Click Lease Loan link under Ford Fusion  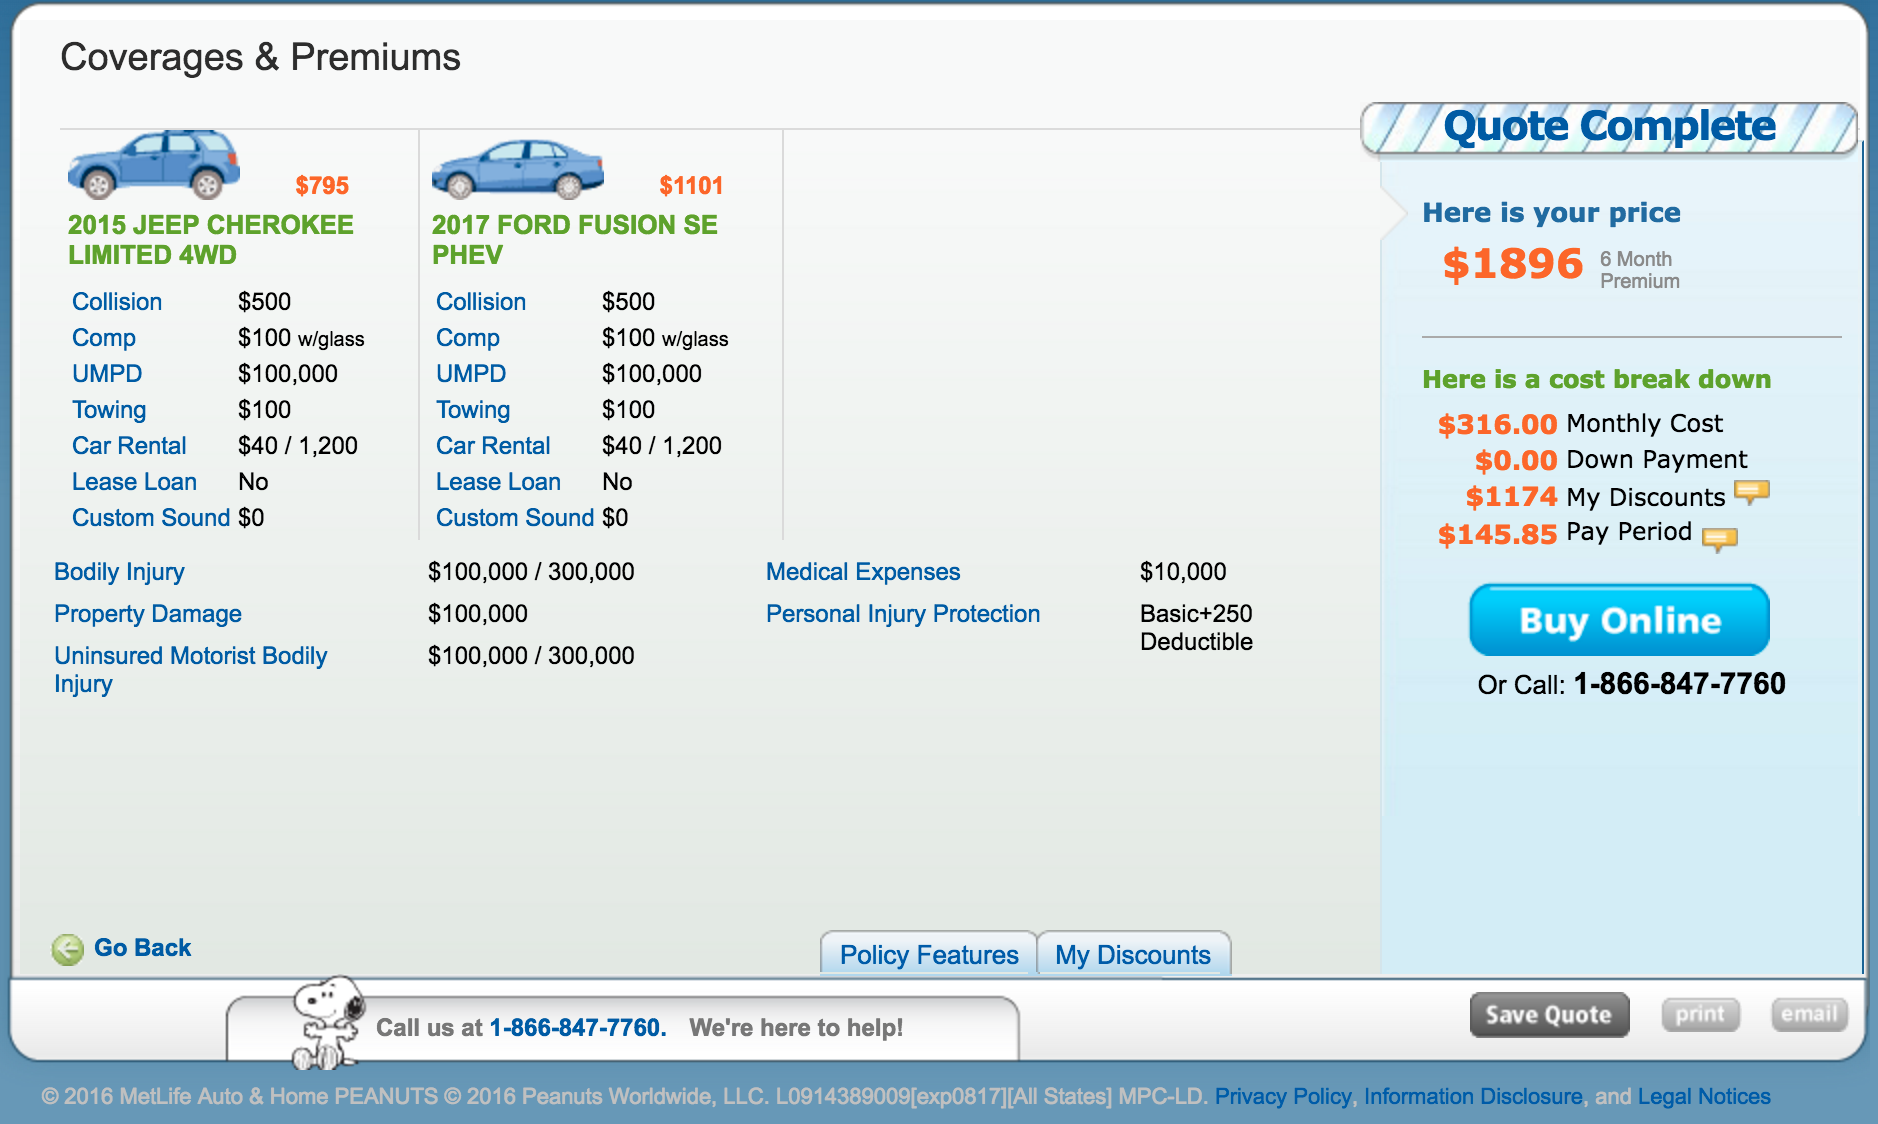pyautogui.click(x=498, y=482)
